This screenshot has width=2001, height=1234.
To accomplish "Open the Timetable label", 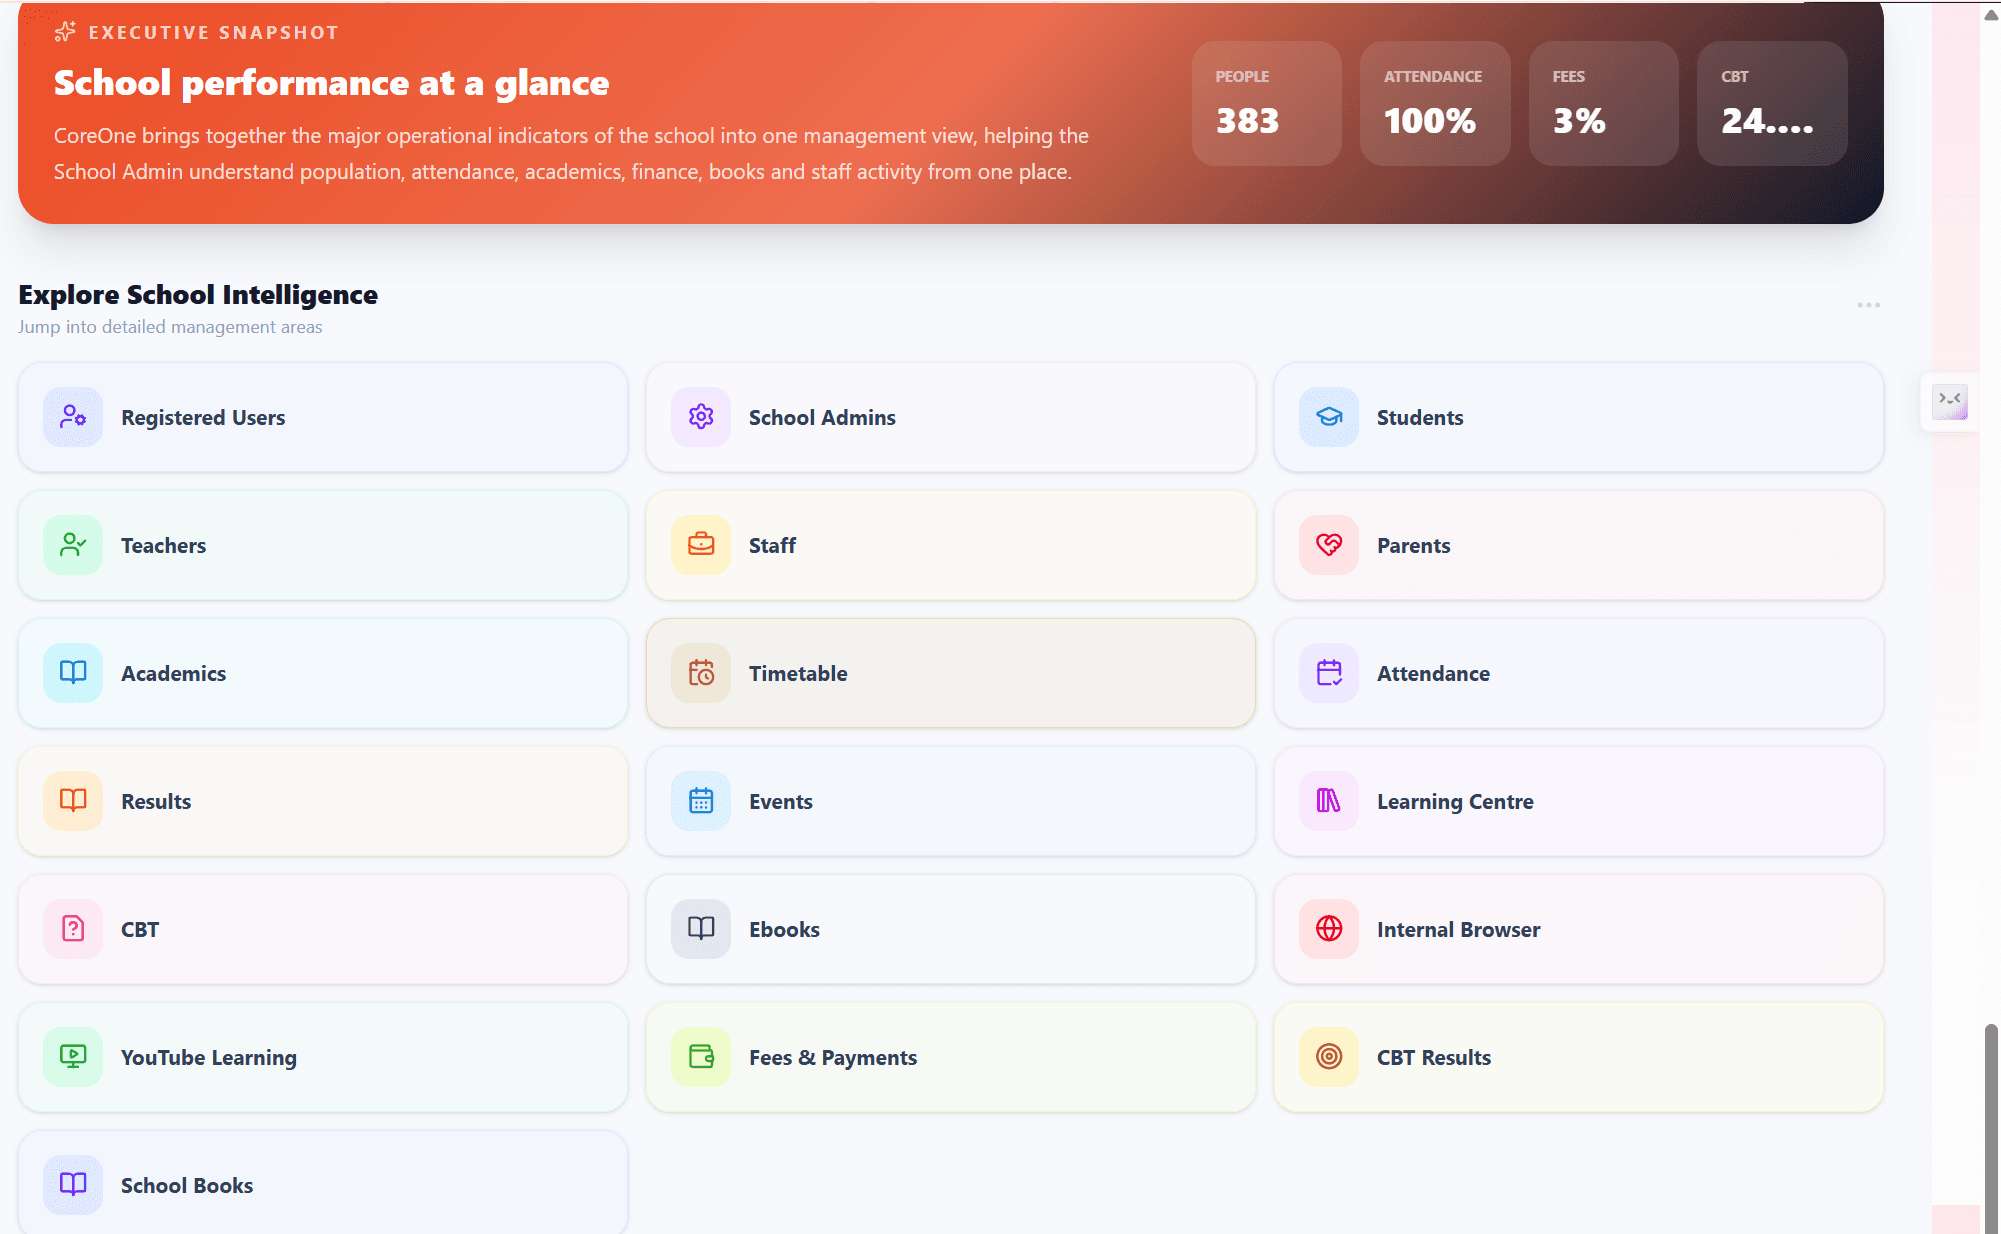I will tap(798, 673).
